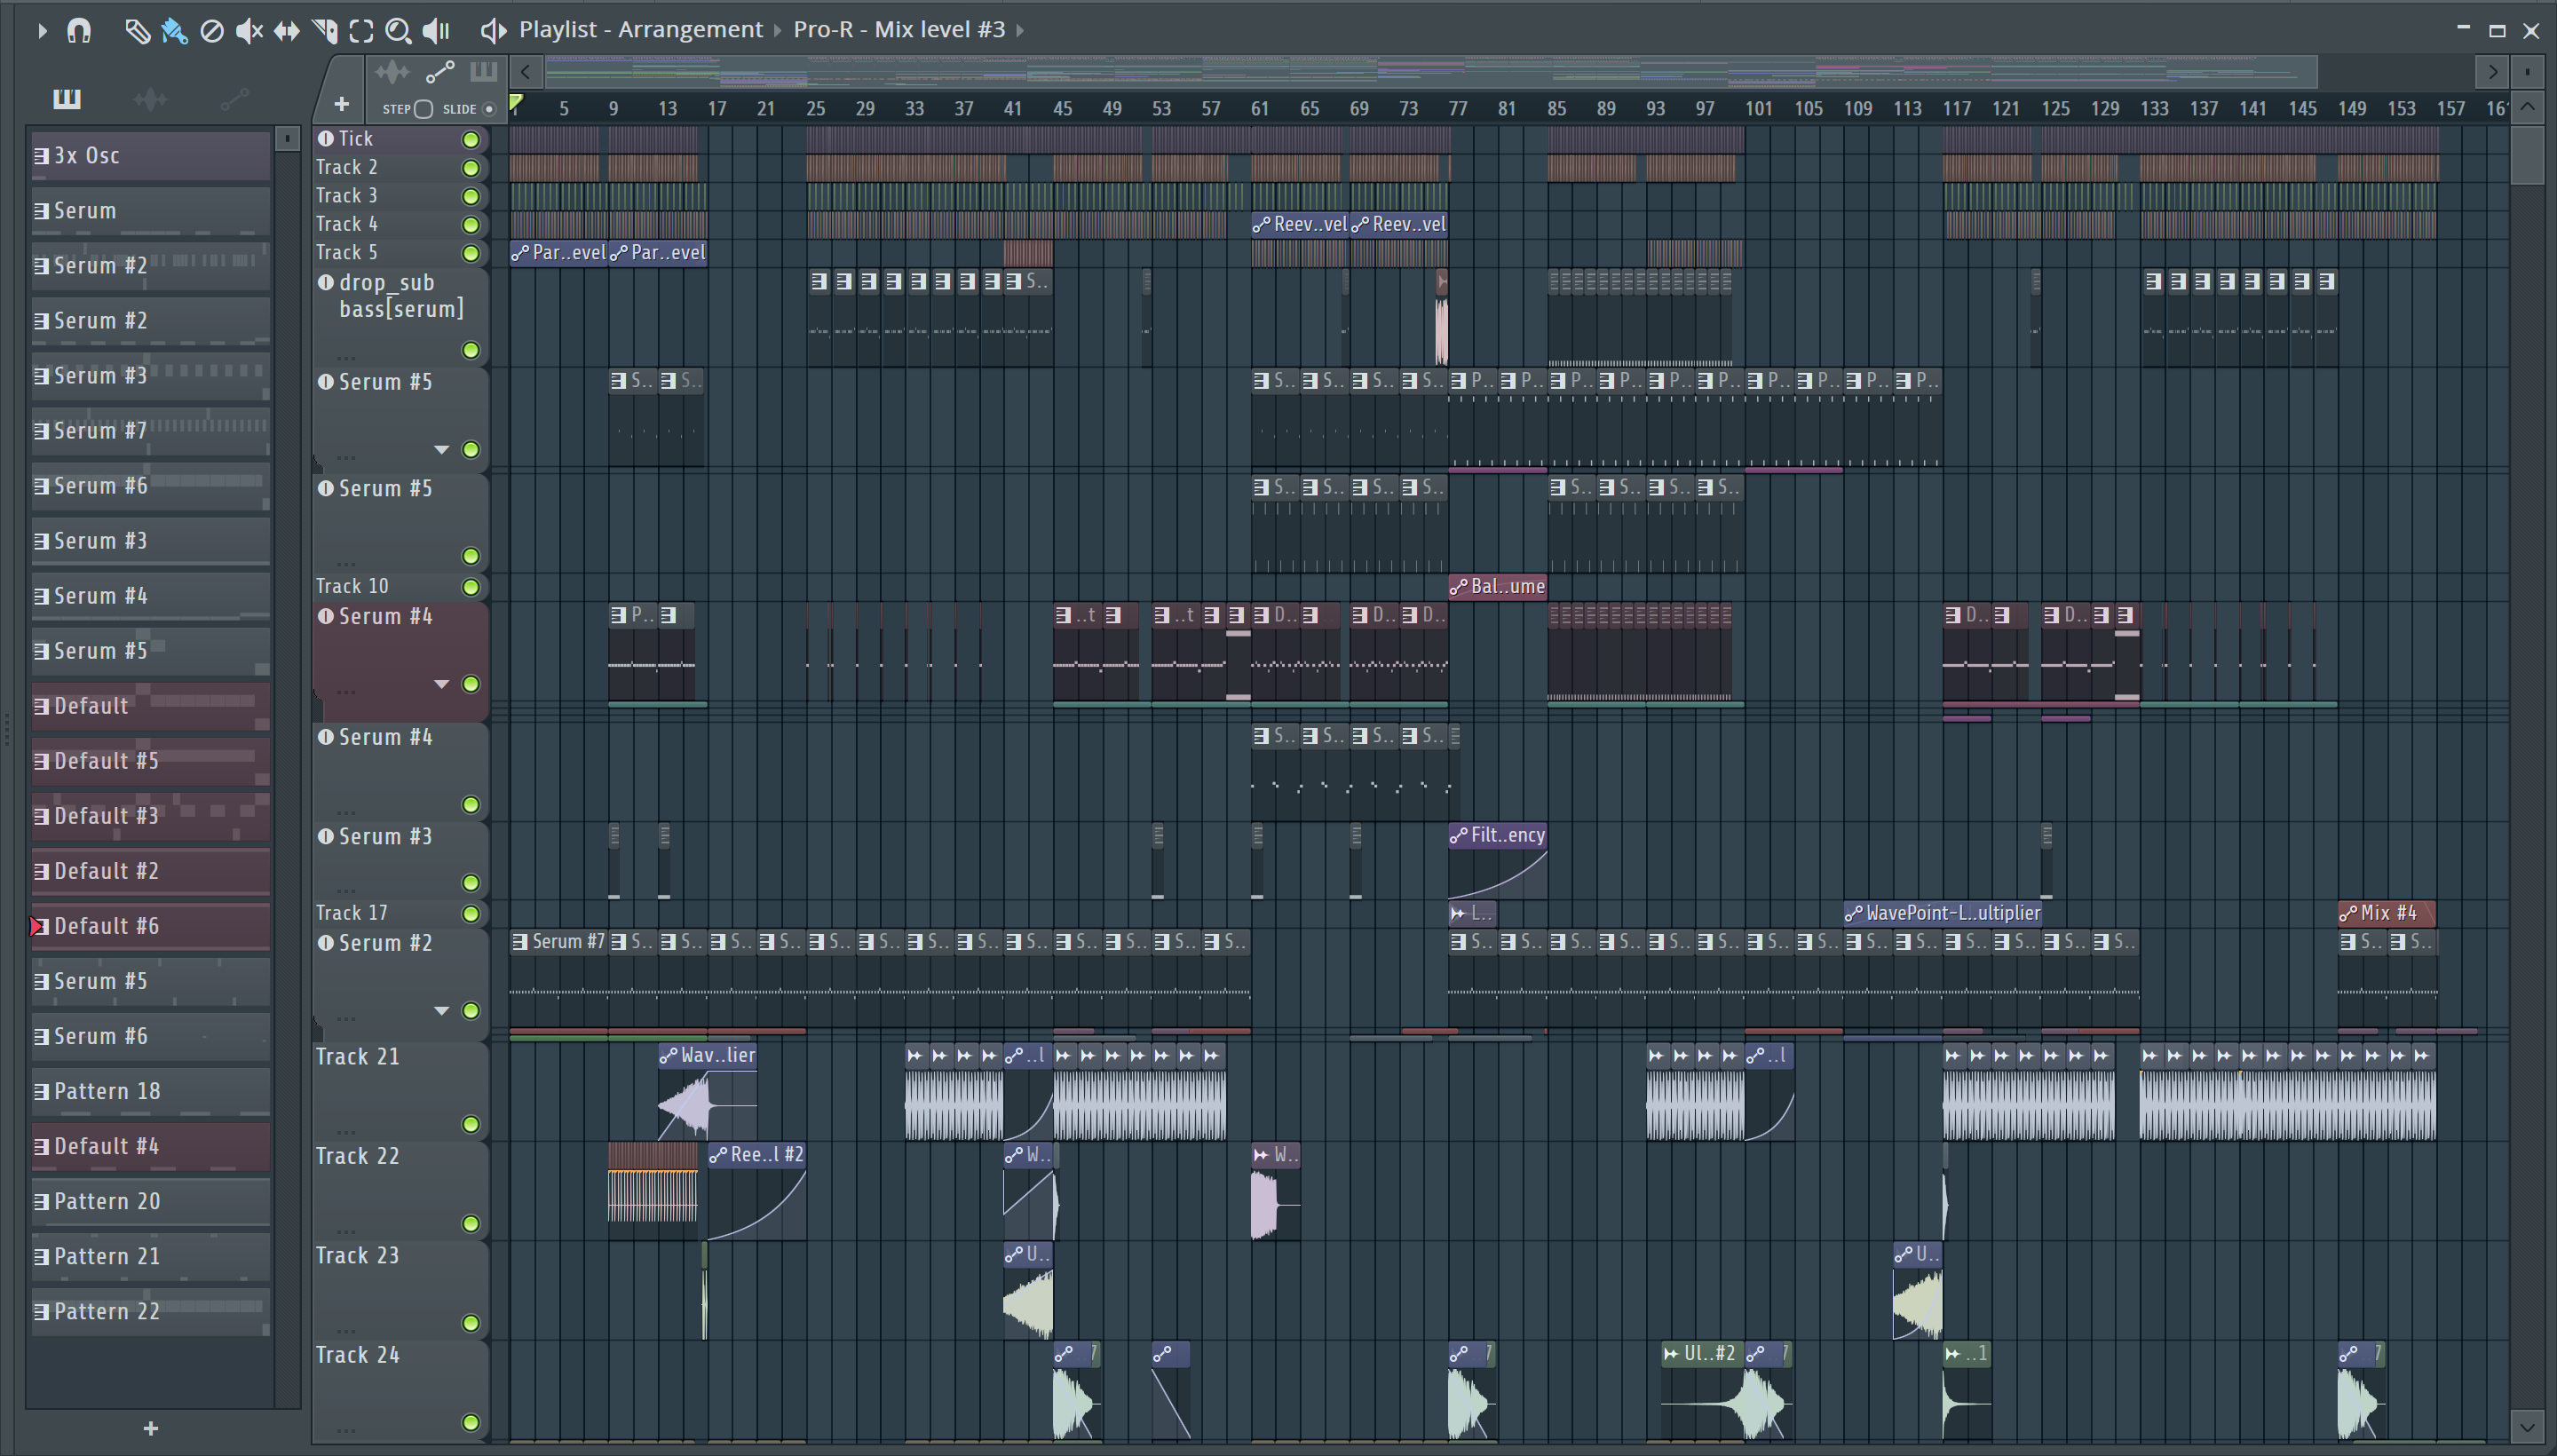Select the Paint brush tool
The height and width of the screenshot is (1456, 2557).
(174, 31)
